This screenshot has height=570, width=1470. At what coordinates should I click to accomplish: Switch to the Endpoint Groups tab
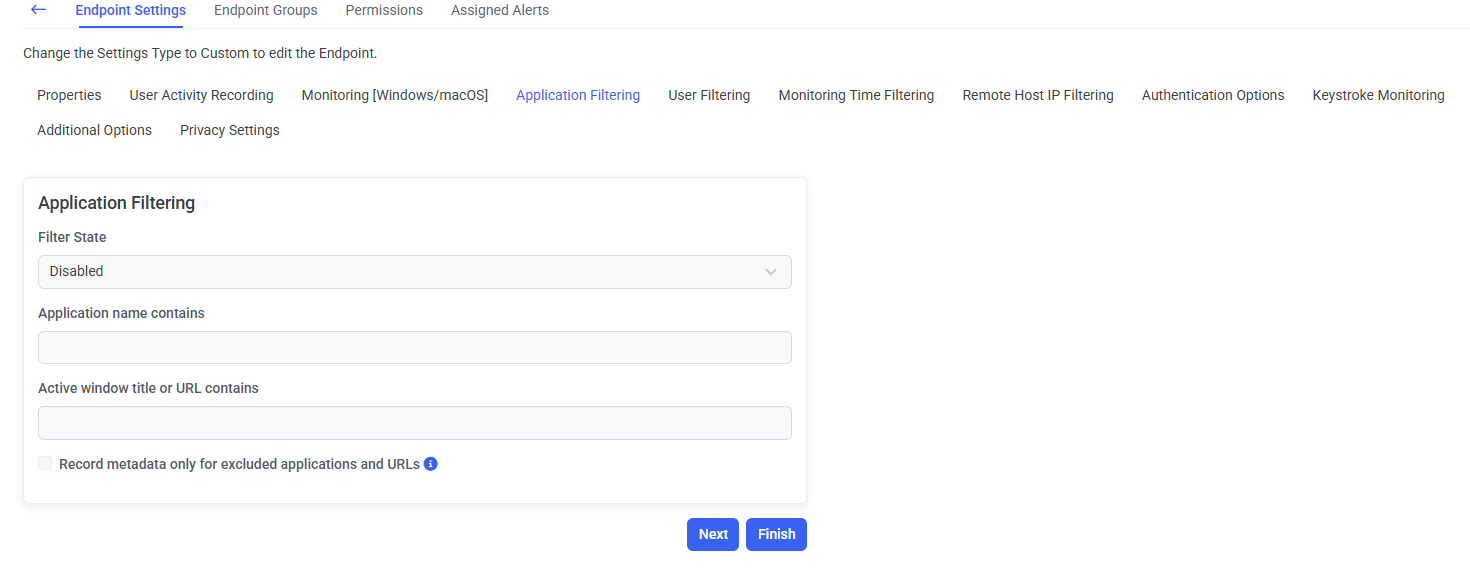tap(266, 10)
